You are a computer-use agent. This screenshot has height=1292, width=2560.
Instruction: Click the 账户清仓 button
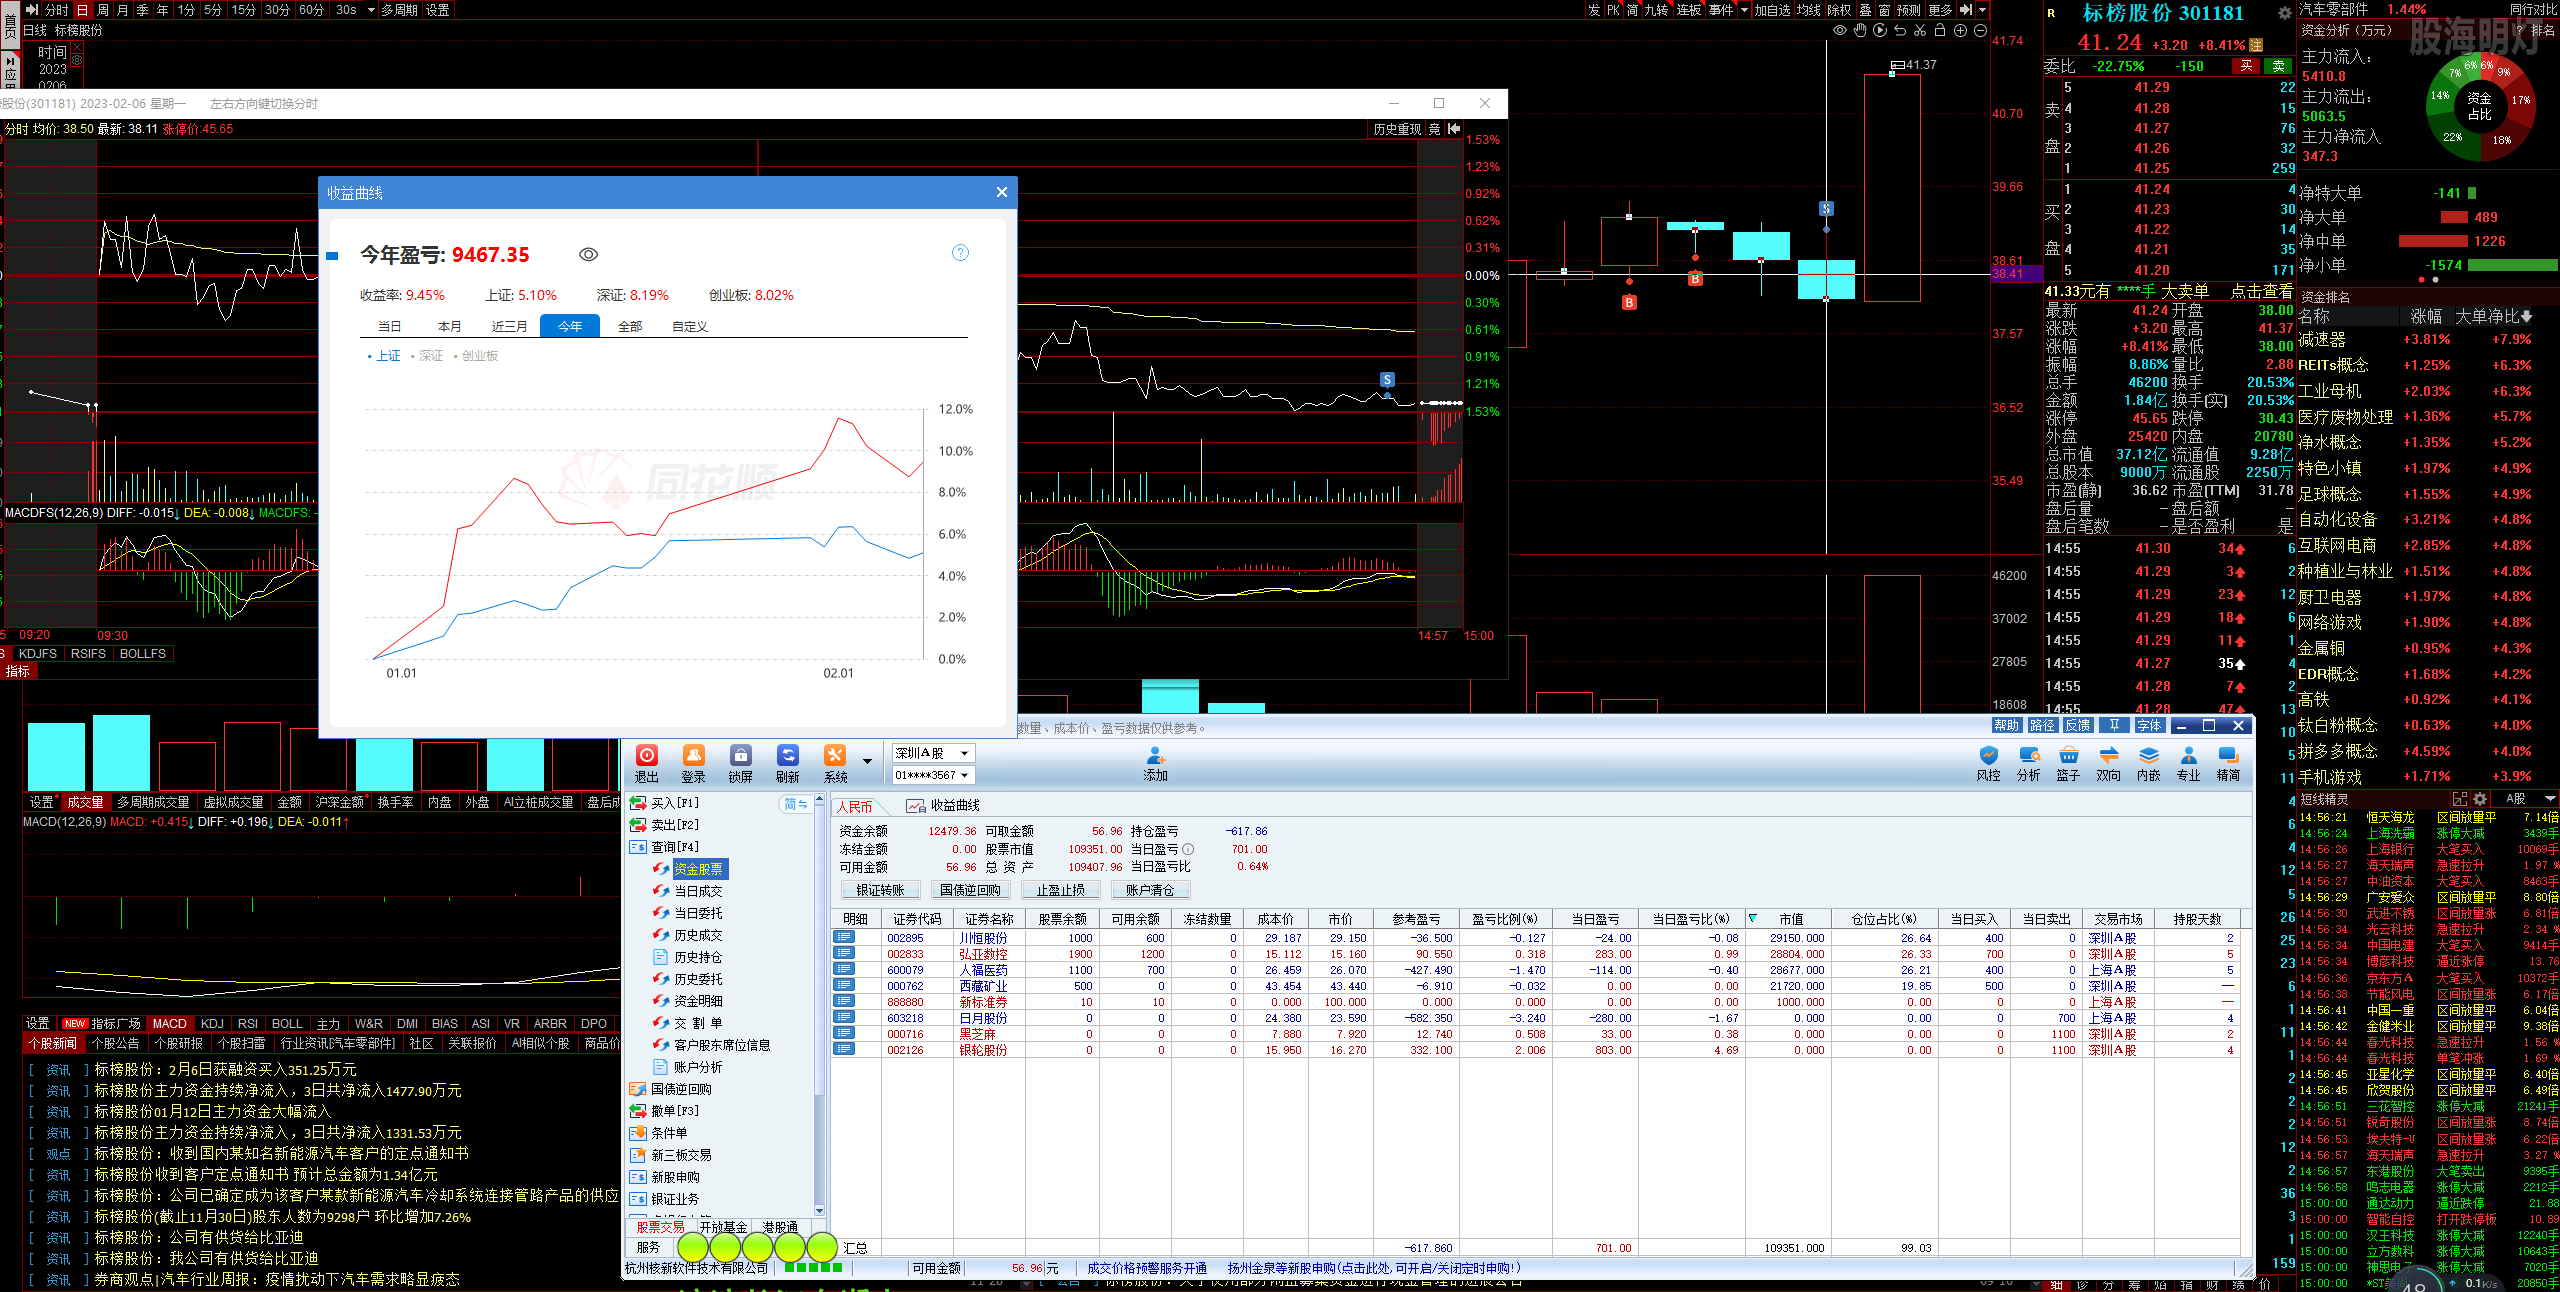(x=1150, y=890)
